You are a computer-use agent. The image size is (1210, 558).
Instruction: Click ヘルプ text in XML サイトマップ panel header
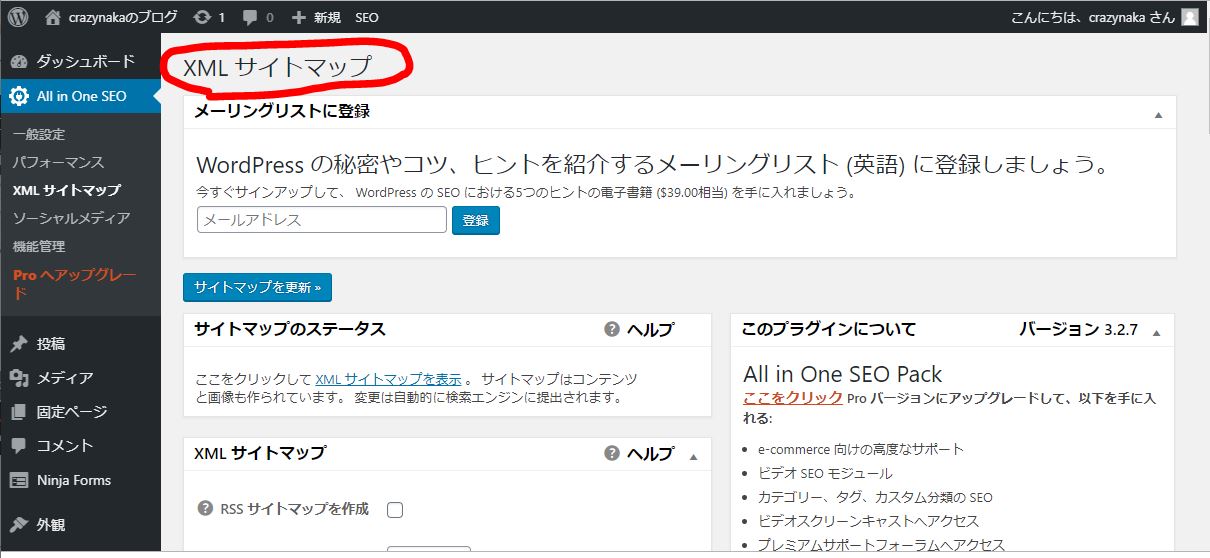(650, 453)
